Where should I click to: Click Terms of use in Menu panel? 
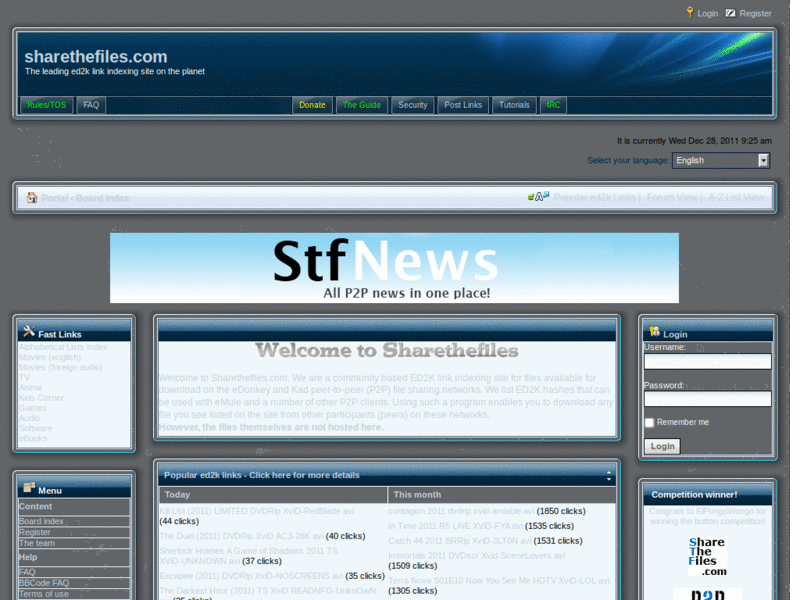point(44,594)
